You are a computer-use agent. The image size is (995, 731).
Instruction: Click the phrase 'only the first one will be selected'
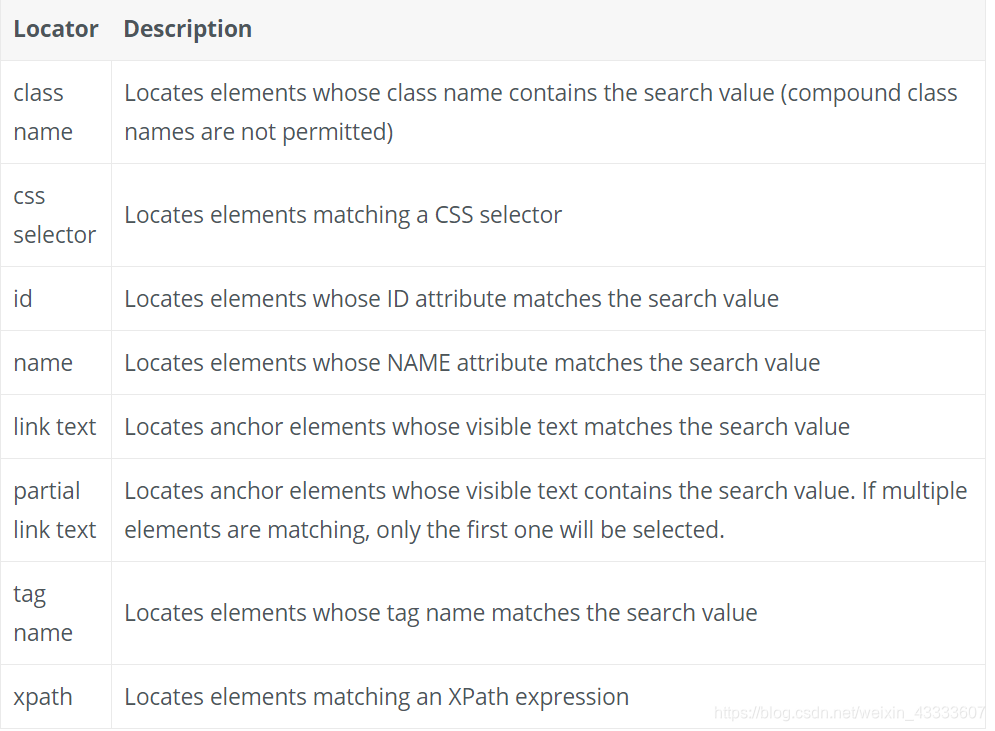pos(550,530)
